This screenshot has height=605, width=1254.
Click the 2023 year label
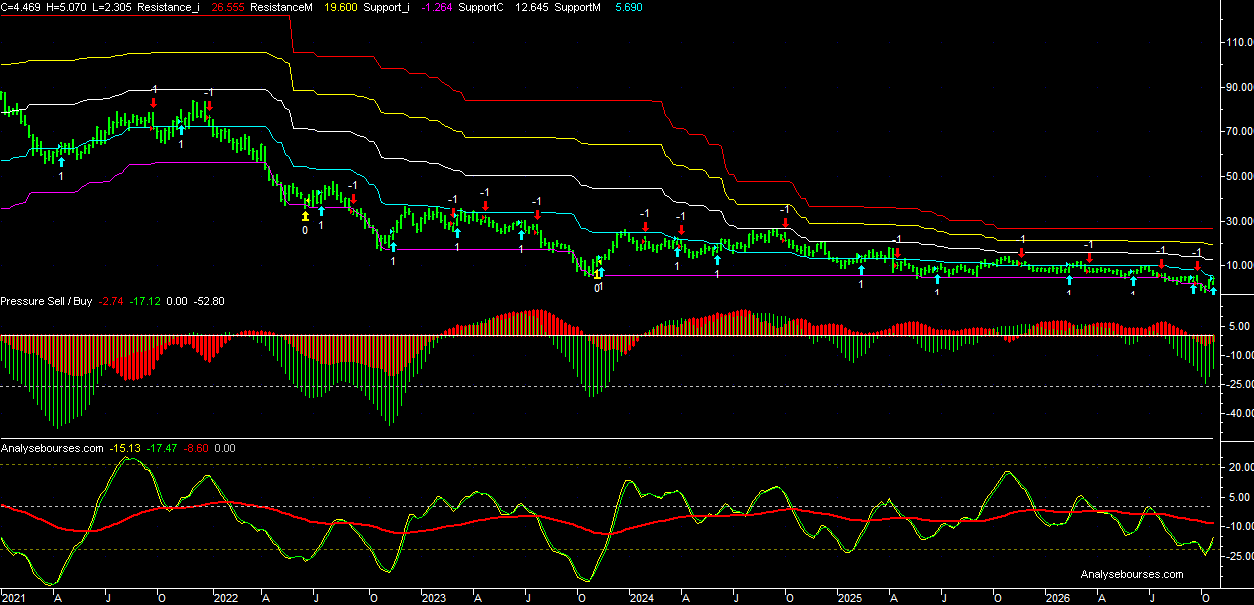click(433, 598)
